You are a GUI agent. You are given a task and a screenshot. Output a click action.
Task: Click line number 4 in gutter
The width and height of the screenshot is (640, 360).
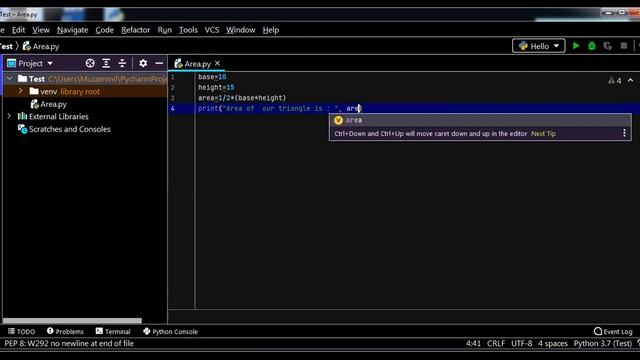tap(173, 108)
